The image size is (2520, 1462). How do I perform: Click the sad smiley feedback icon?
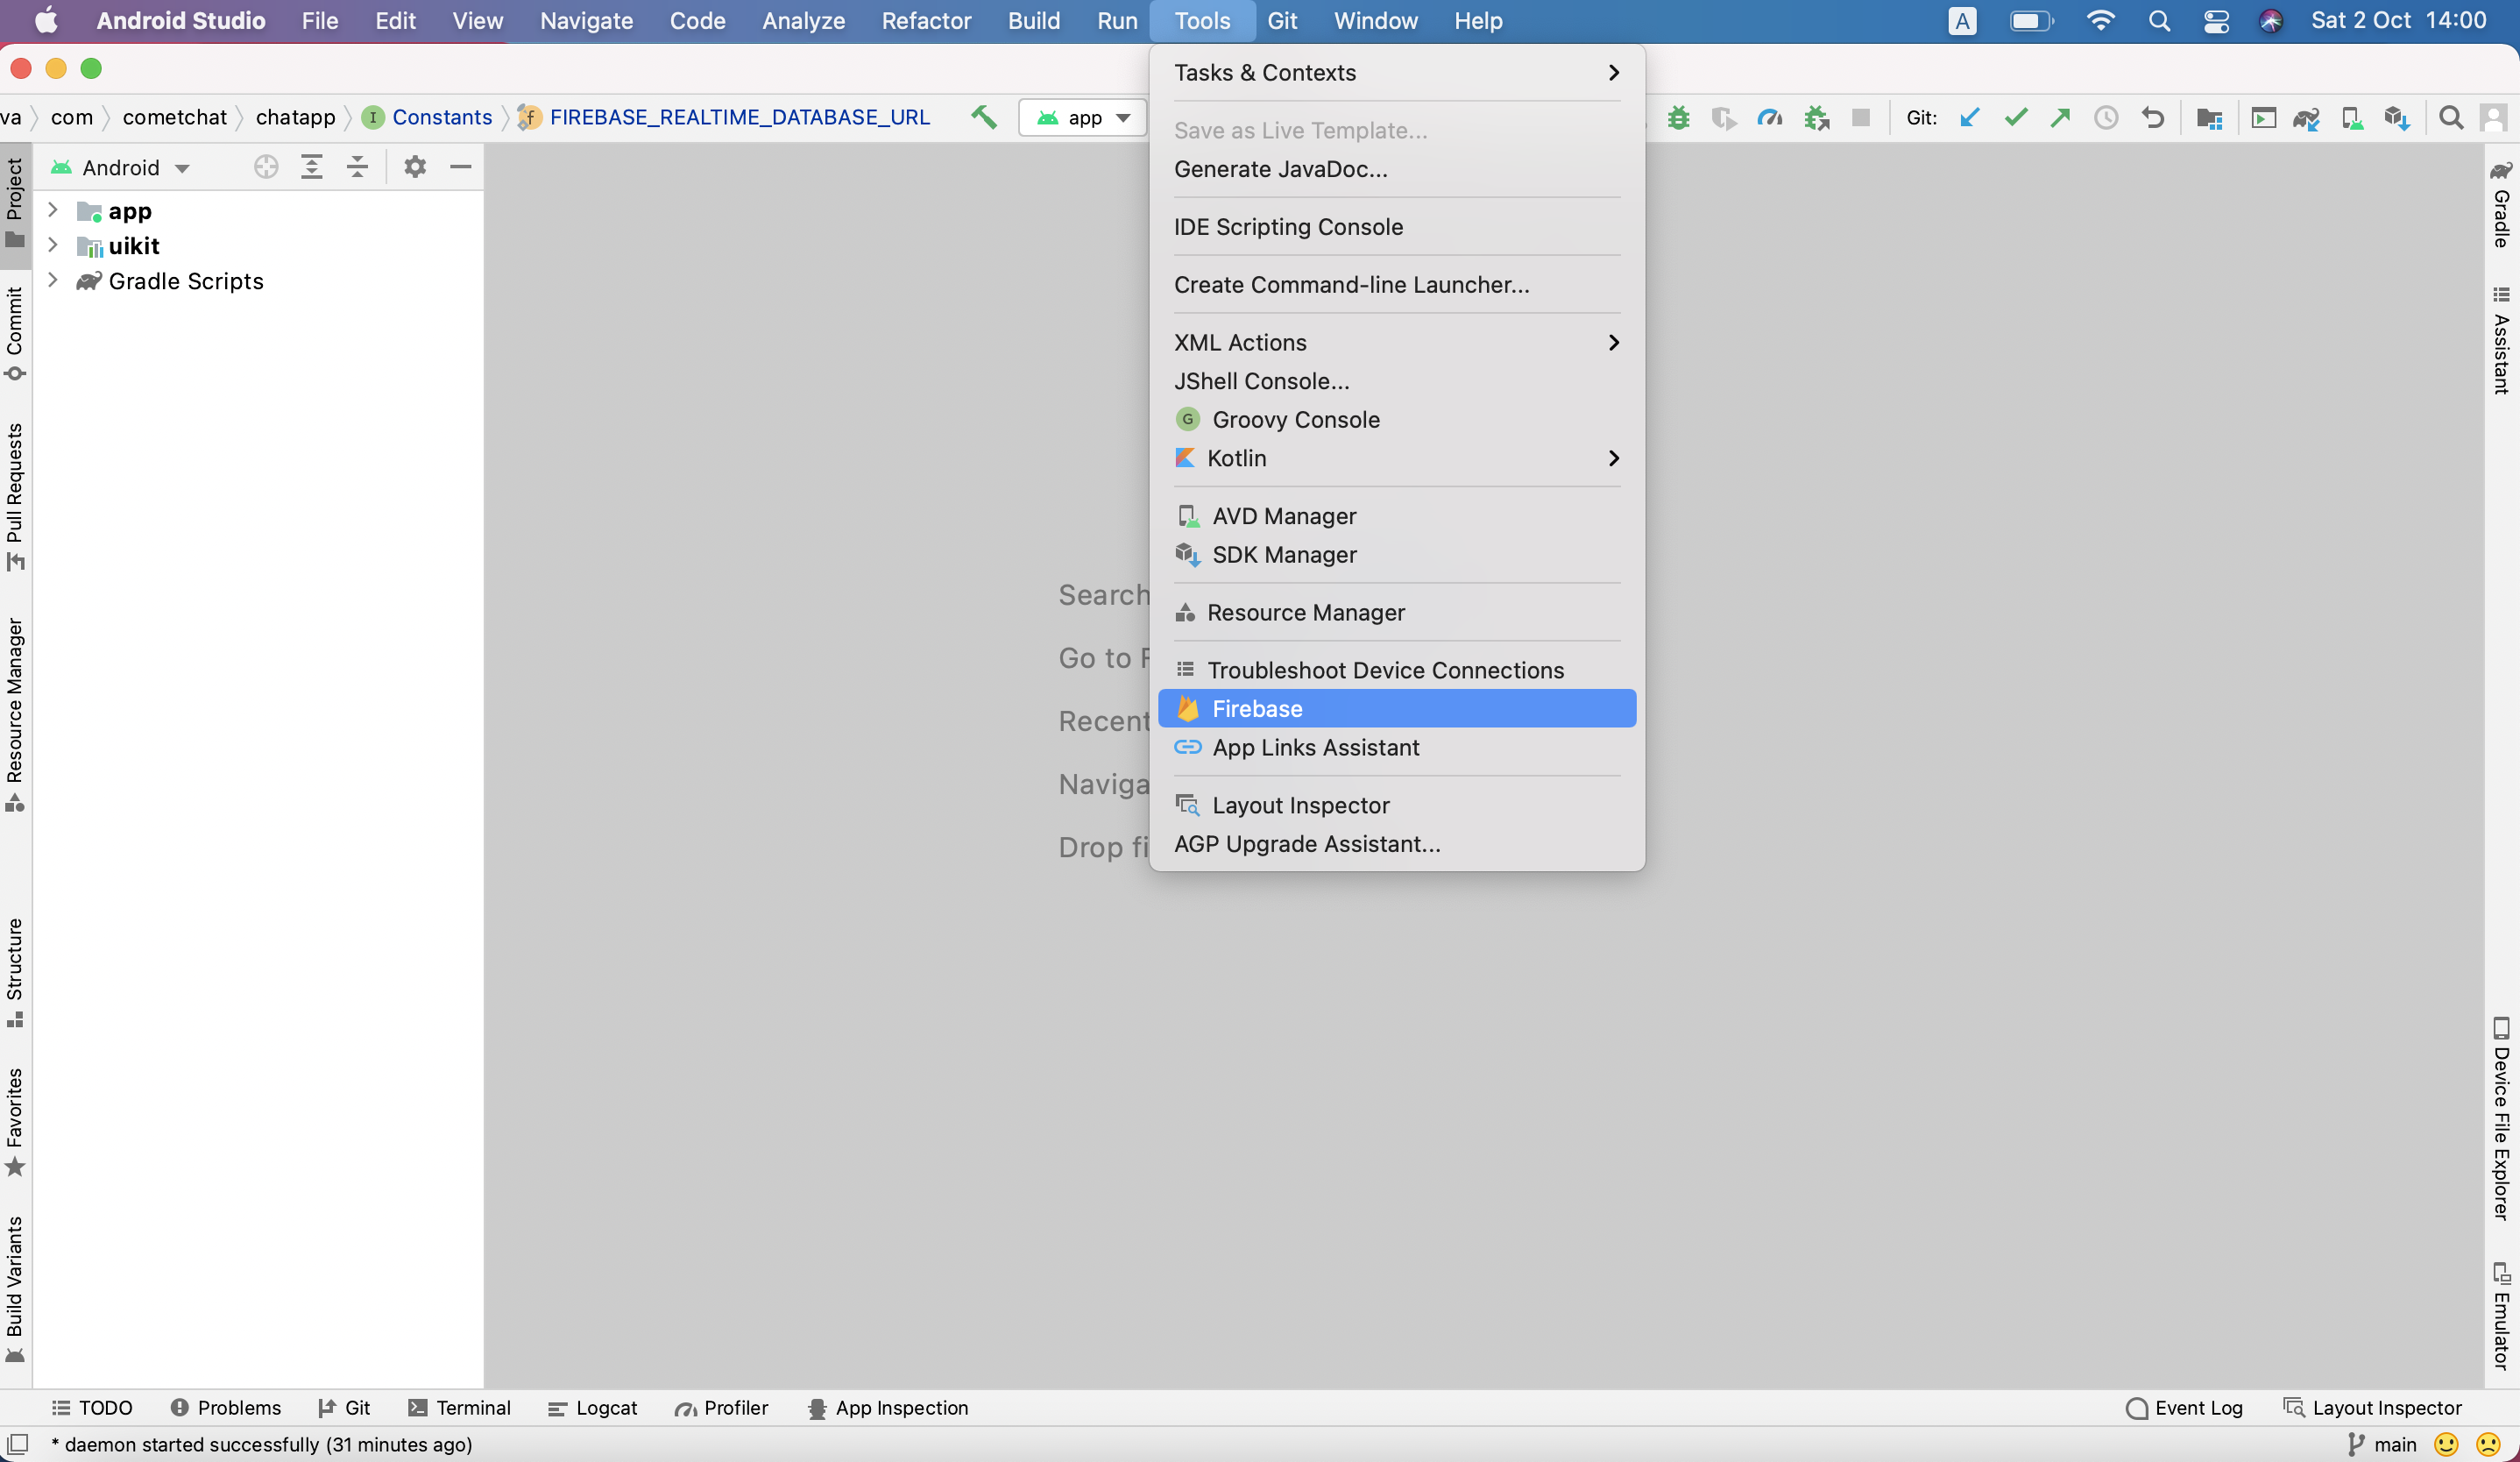tap(2489, 1444)
